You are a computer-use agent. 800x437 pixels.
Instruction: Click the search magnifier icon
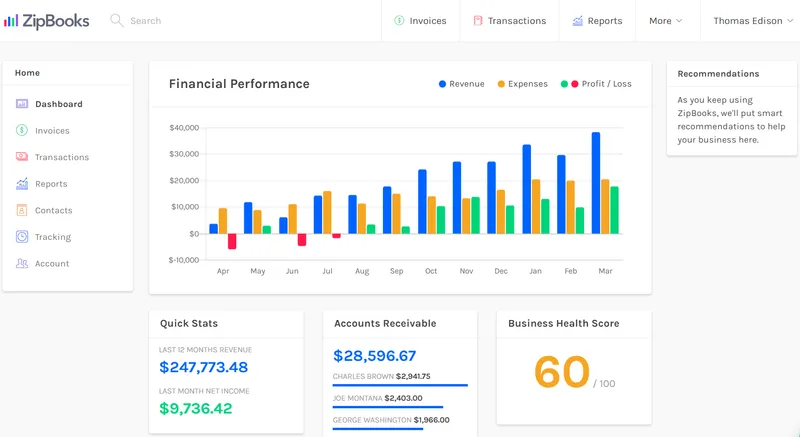[x=117, y=20]
